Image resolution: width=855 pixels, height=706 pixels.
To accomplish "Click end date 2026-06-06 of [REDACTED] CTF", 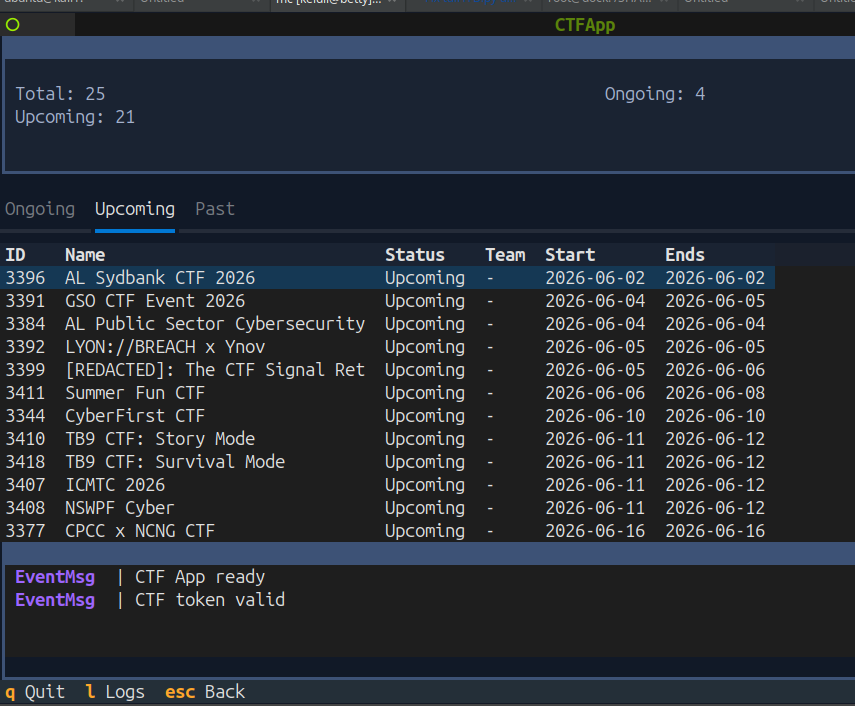I will point(715,370).
